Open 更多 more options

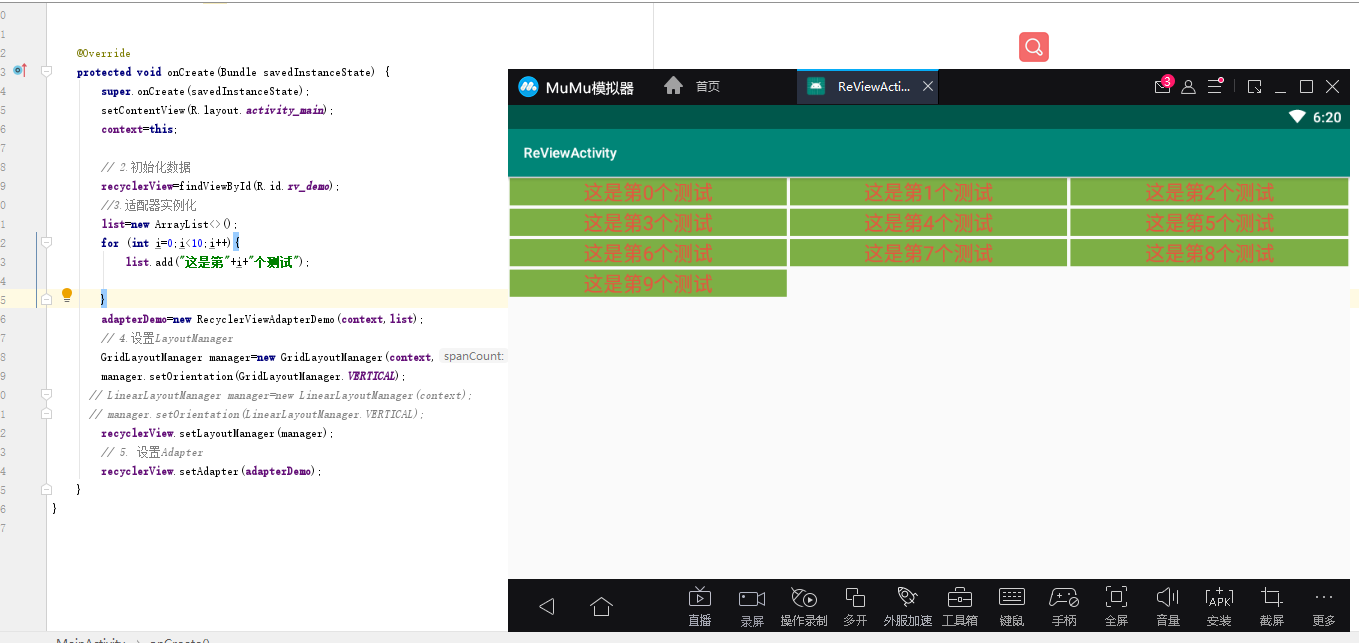pos(1324,606)
